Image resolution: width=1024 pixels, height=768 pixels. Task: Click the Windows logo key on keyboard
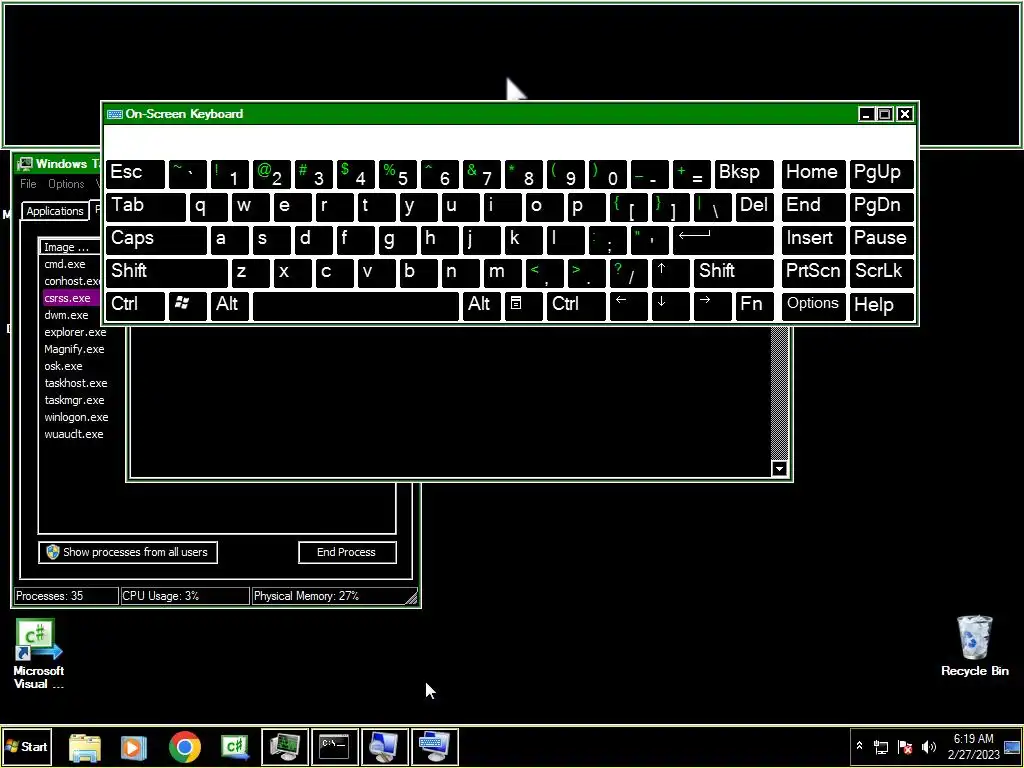click(x=187, y=306)
